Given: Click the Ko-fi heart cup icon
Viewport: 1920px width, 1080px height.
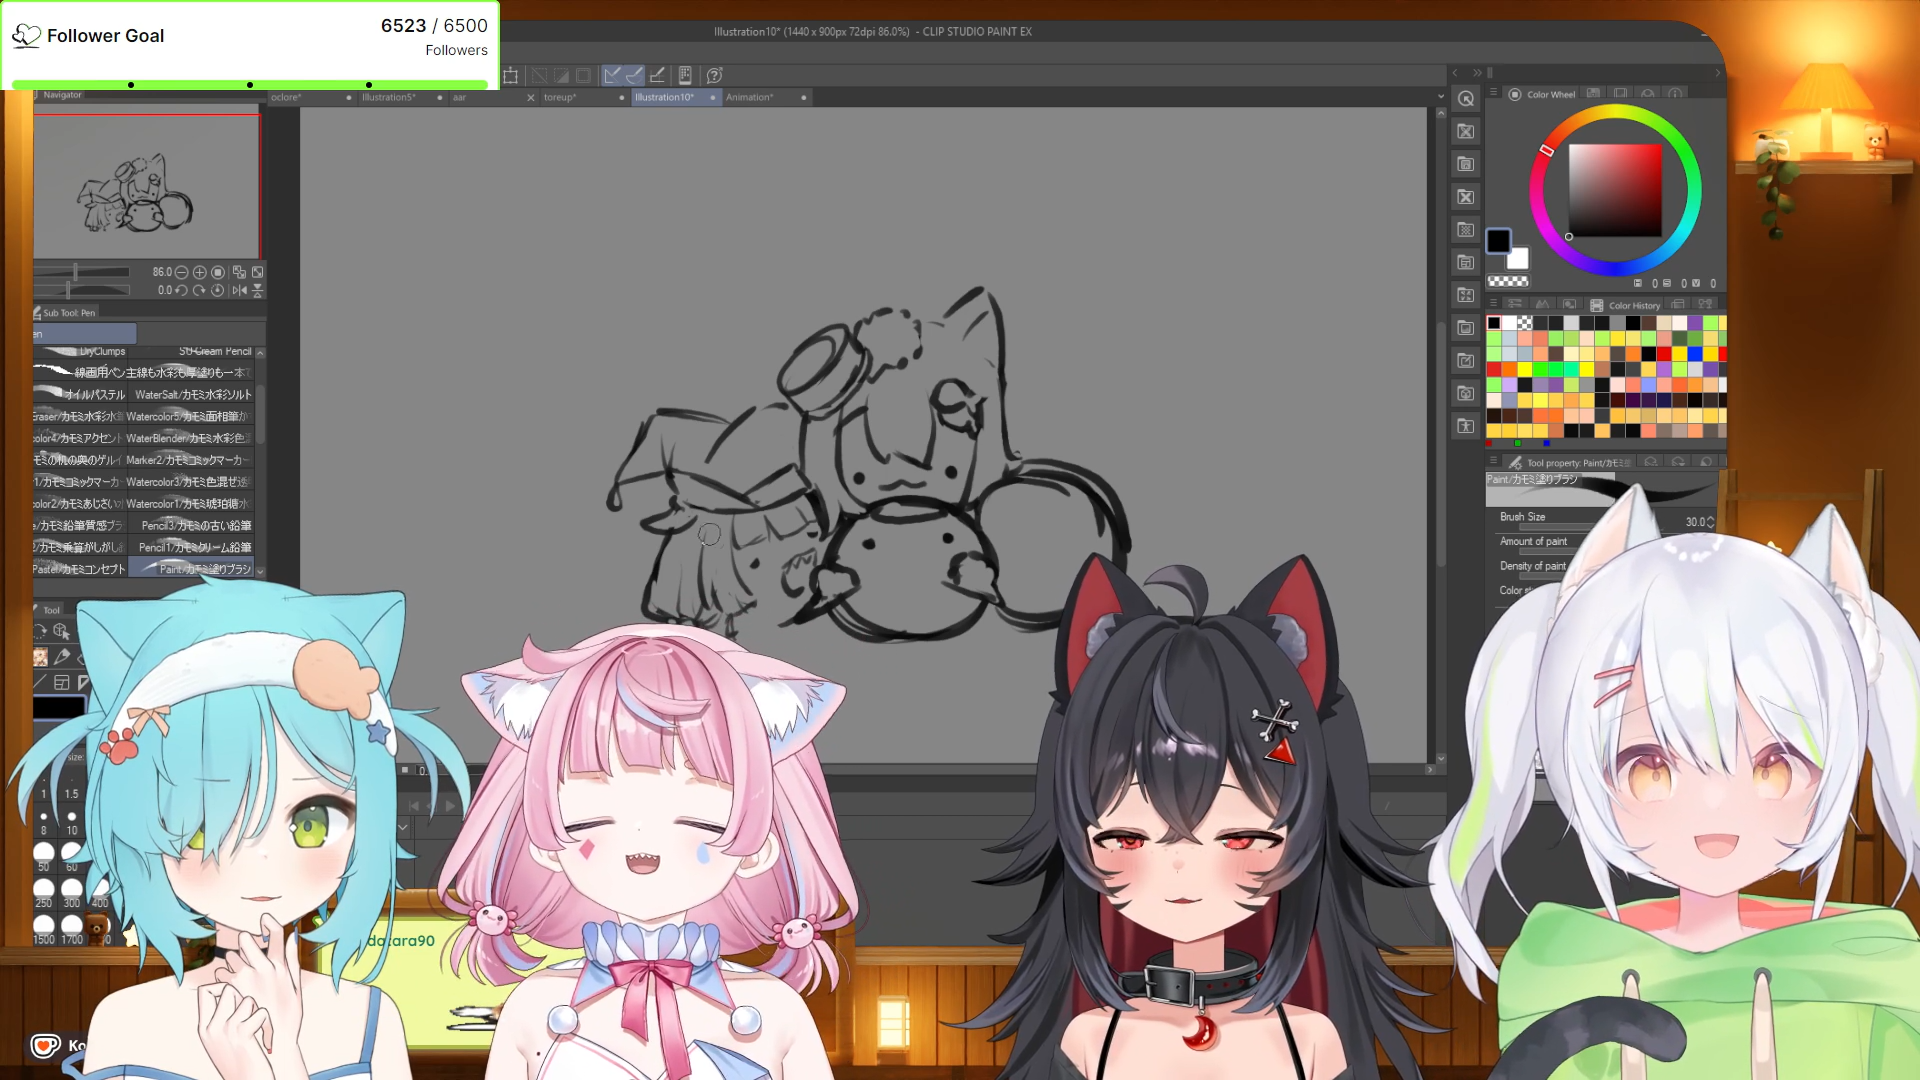Looking at the screenshot, I should pyautogui.click(x=45, y=1045).
